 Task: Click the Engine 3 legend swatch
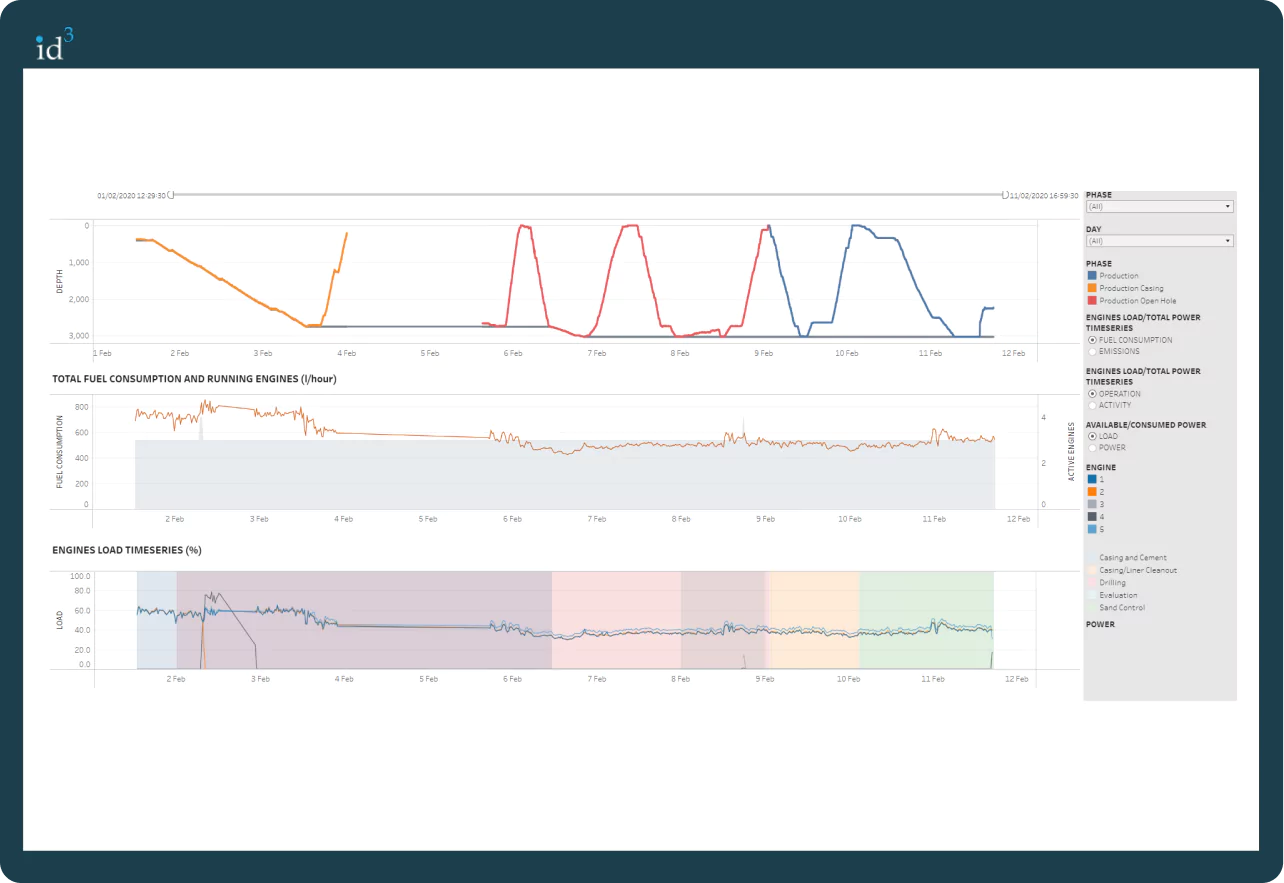click(1091, 504)
